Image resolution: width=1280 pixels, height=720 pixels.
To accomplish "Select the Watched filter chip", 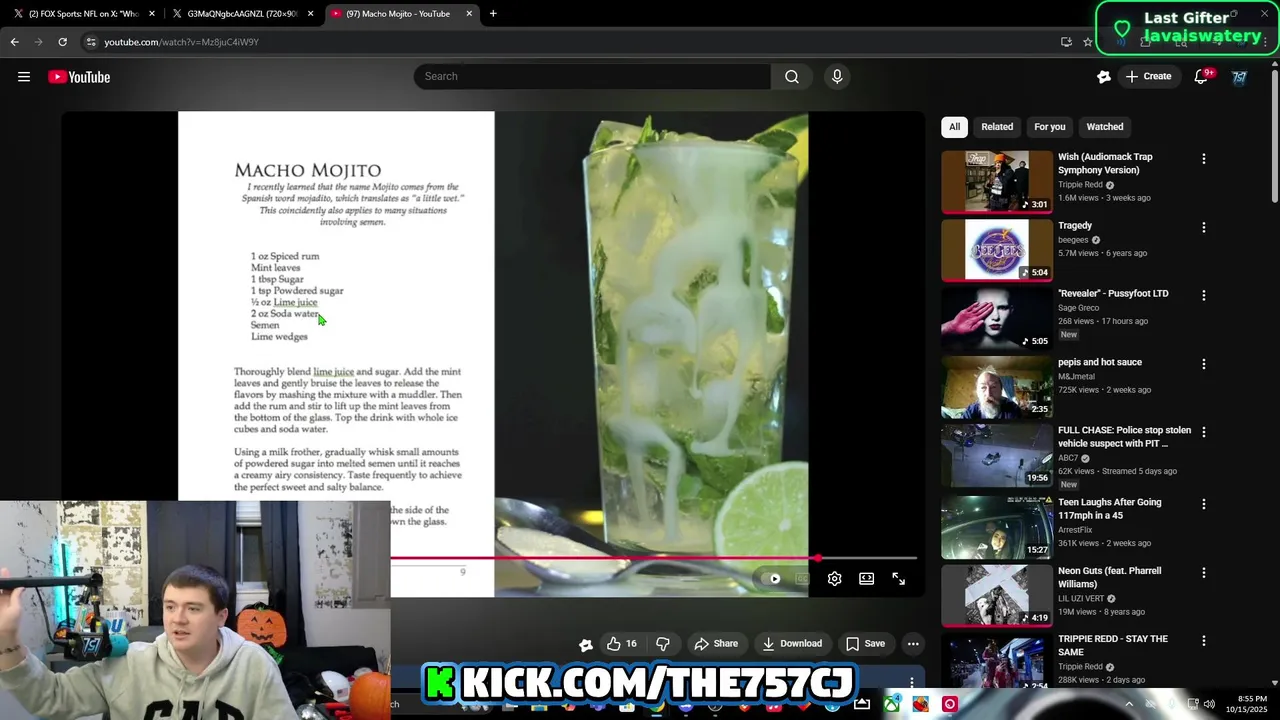I will 1105,127.
